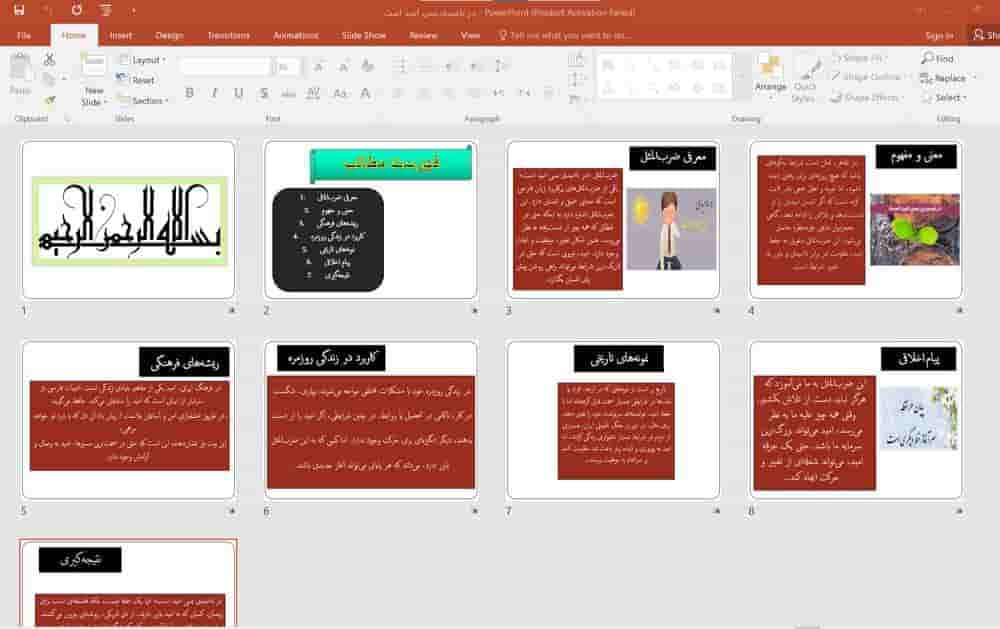Open the font name combo box
This screenshot has height=629, width=1000.
tap(226, 66)
